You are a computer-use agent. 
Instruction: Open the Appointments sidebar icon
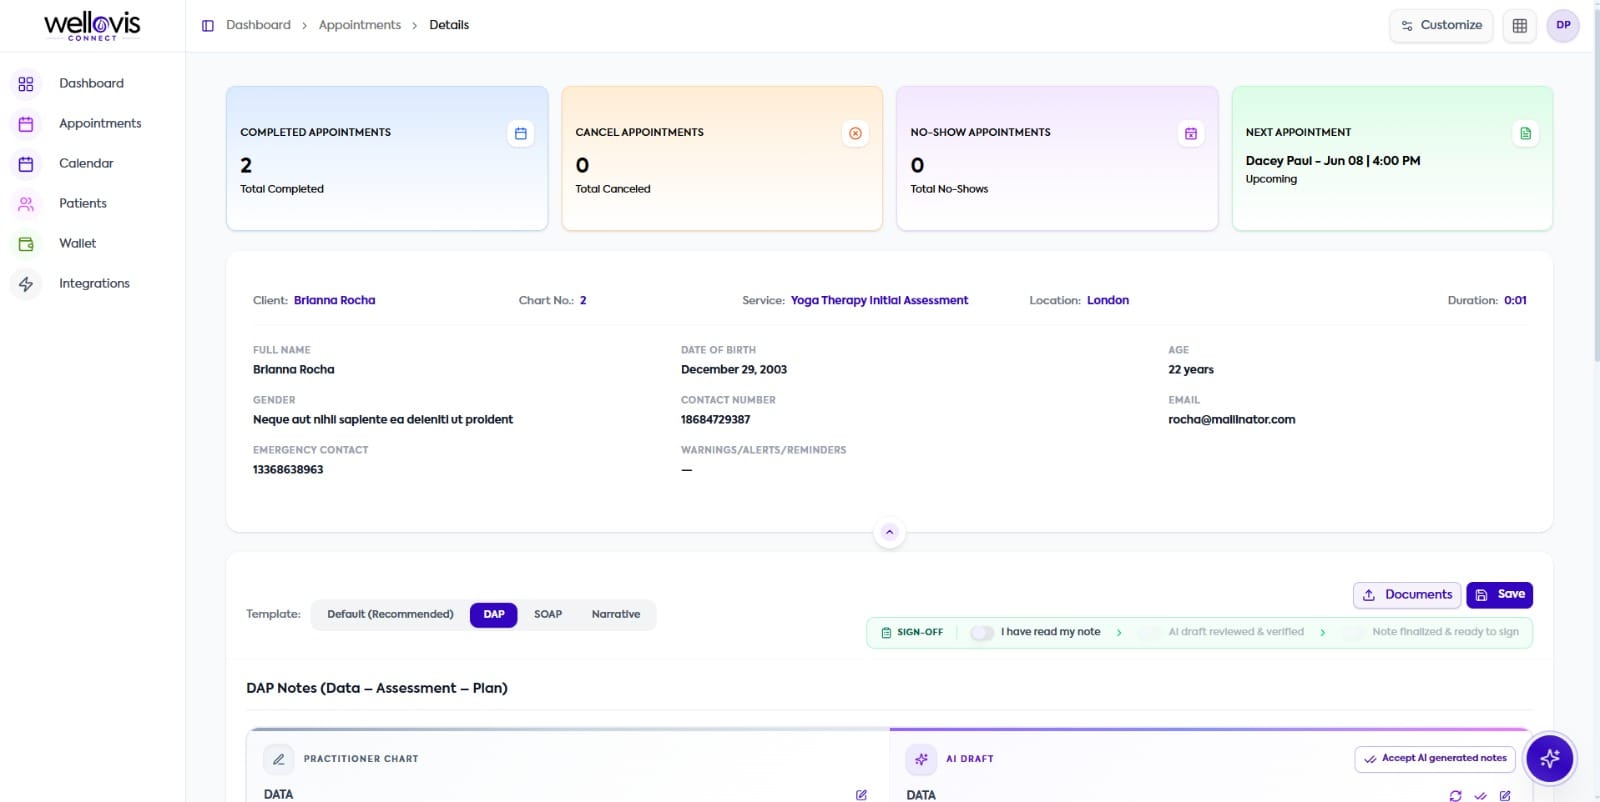tap(26, 124)
